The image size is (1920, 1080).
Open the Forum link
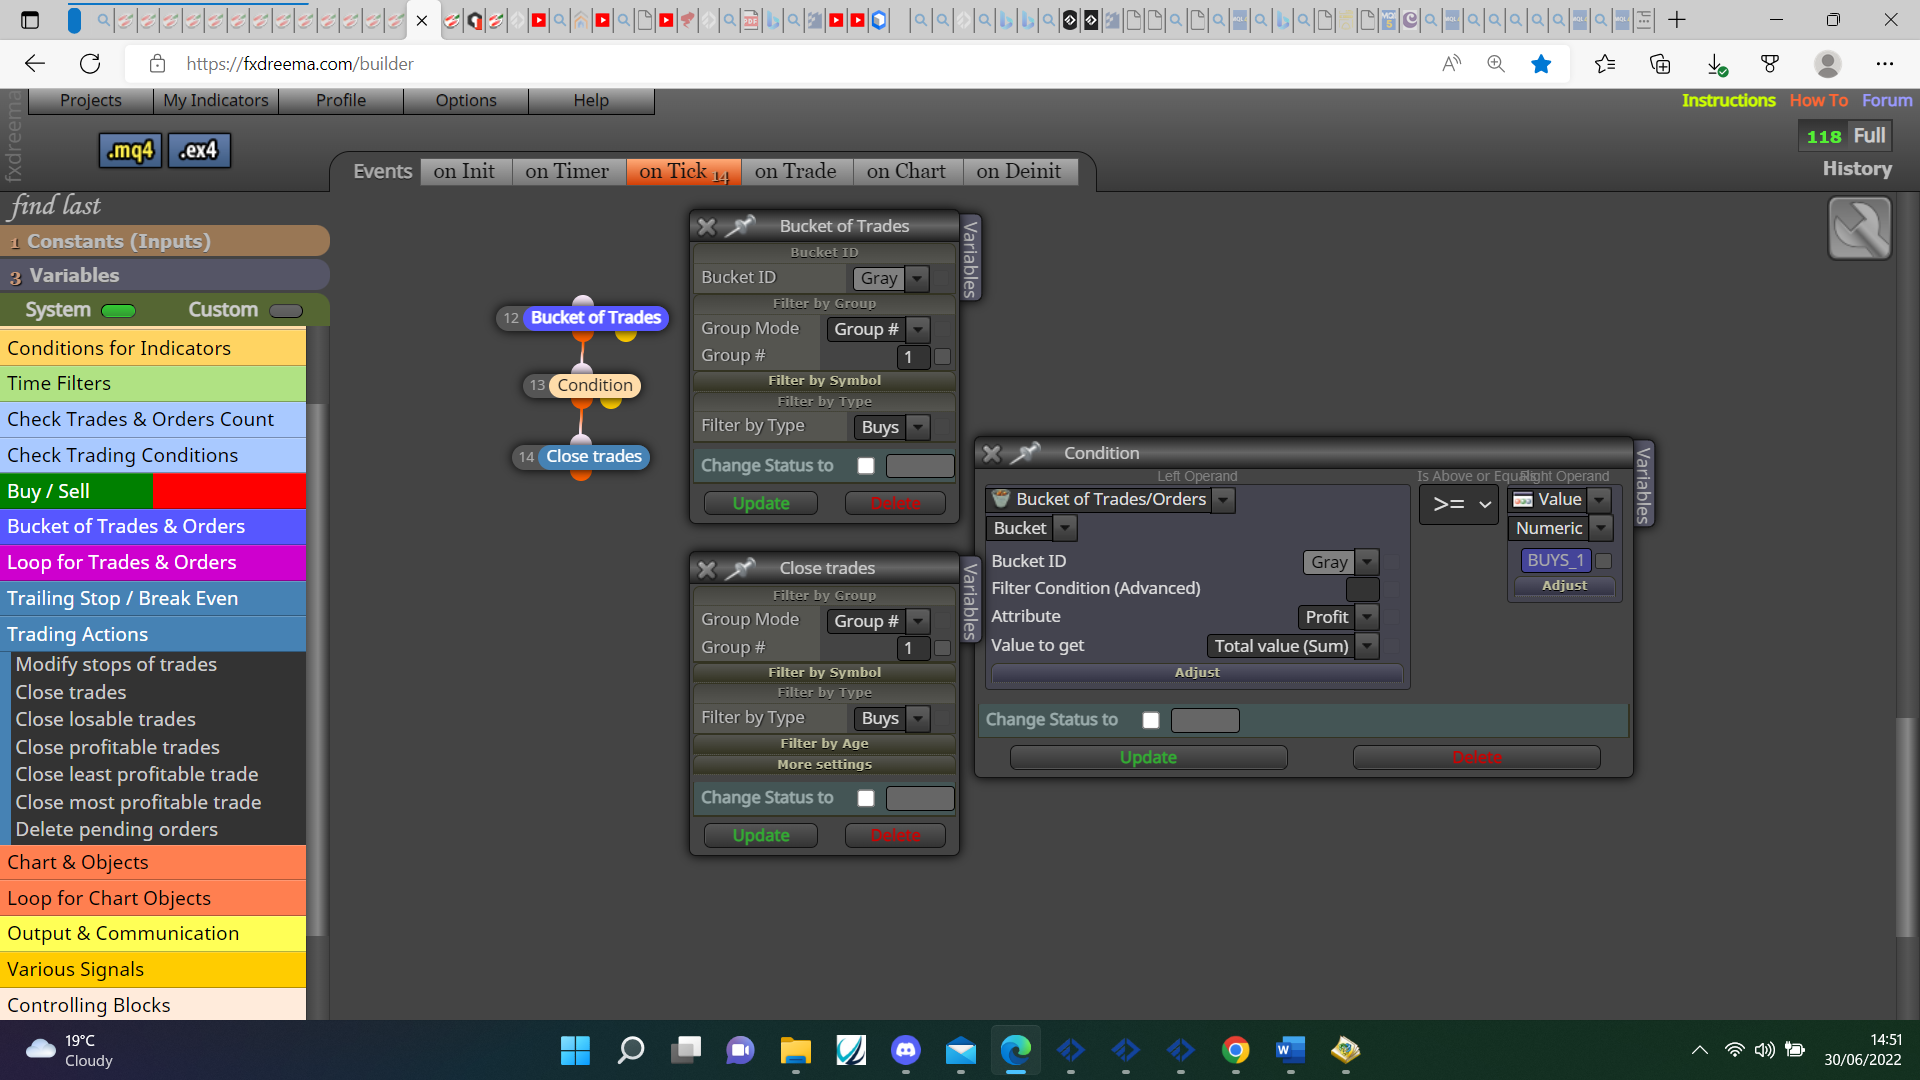click(x=1887, y=100)
